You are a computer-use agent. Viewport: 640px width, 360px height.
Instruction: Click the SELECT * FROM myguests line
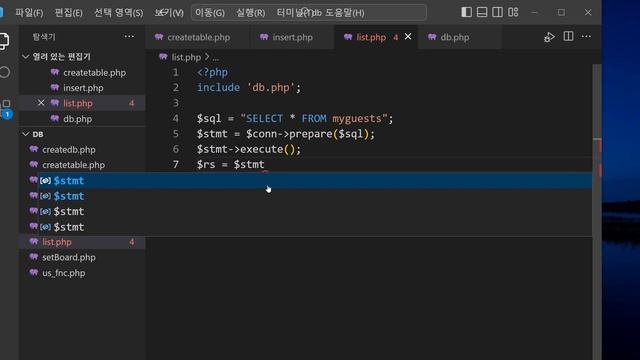pyautogui.click(x=295, y=118)
